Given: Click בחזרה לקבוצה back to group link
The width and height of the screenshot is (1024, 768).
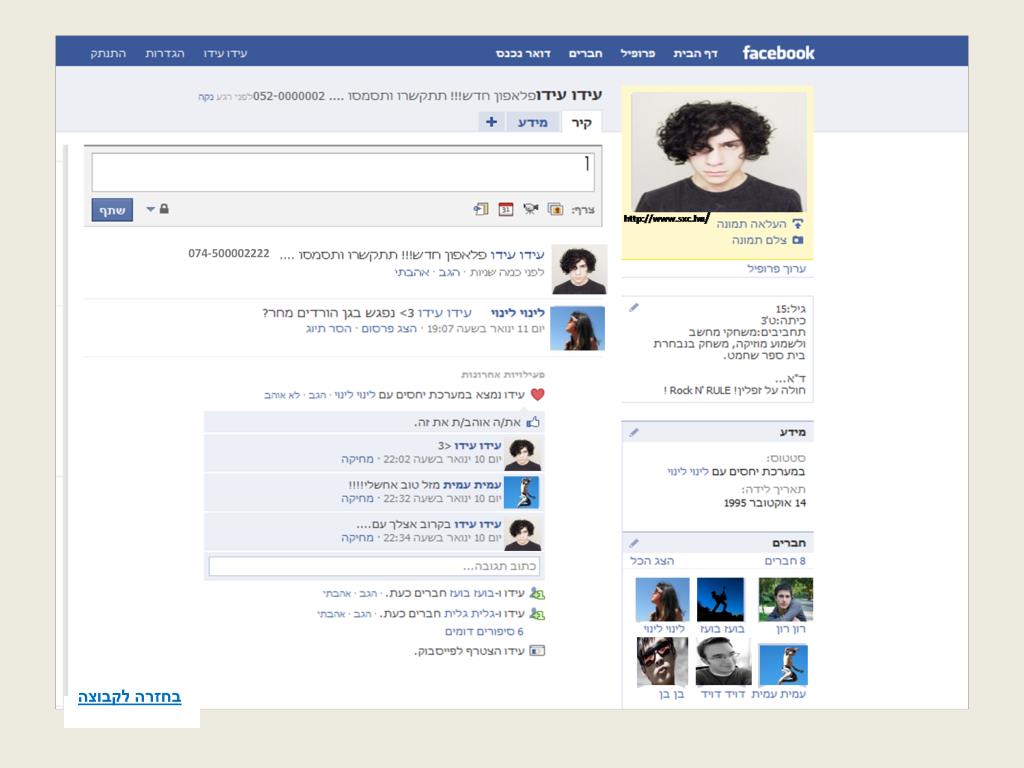Looking at the screenshot, I should 129,697.
